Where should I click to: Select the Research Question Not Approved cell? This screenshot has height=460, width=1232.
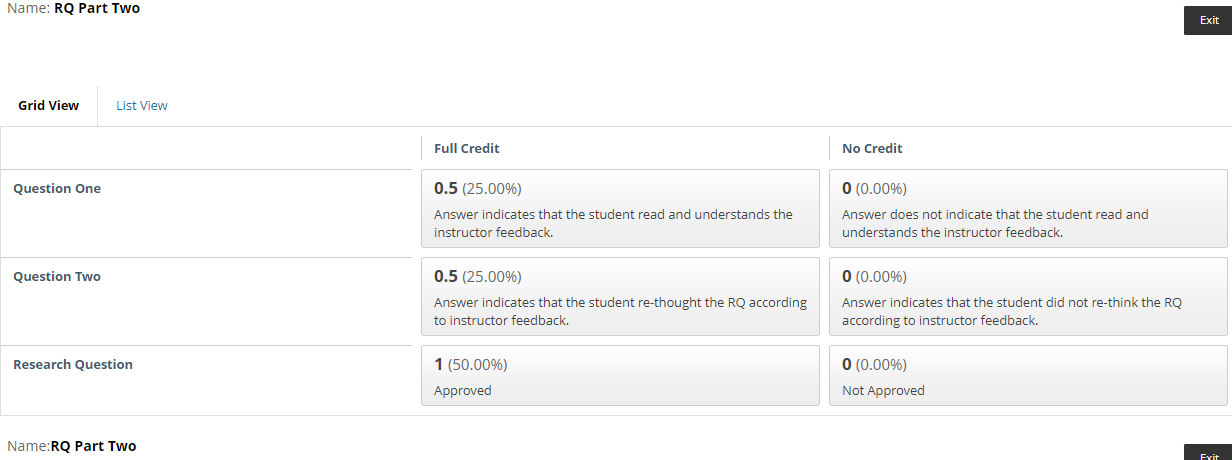1028,376
